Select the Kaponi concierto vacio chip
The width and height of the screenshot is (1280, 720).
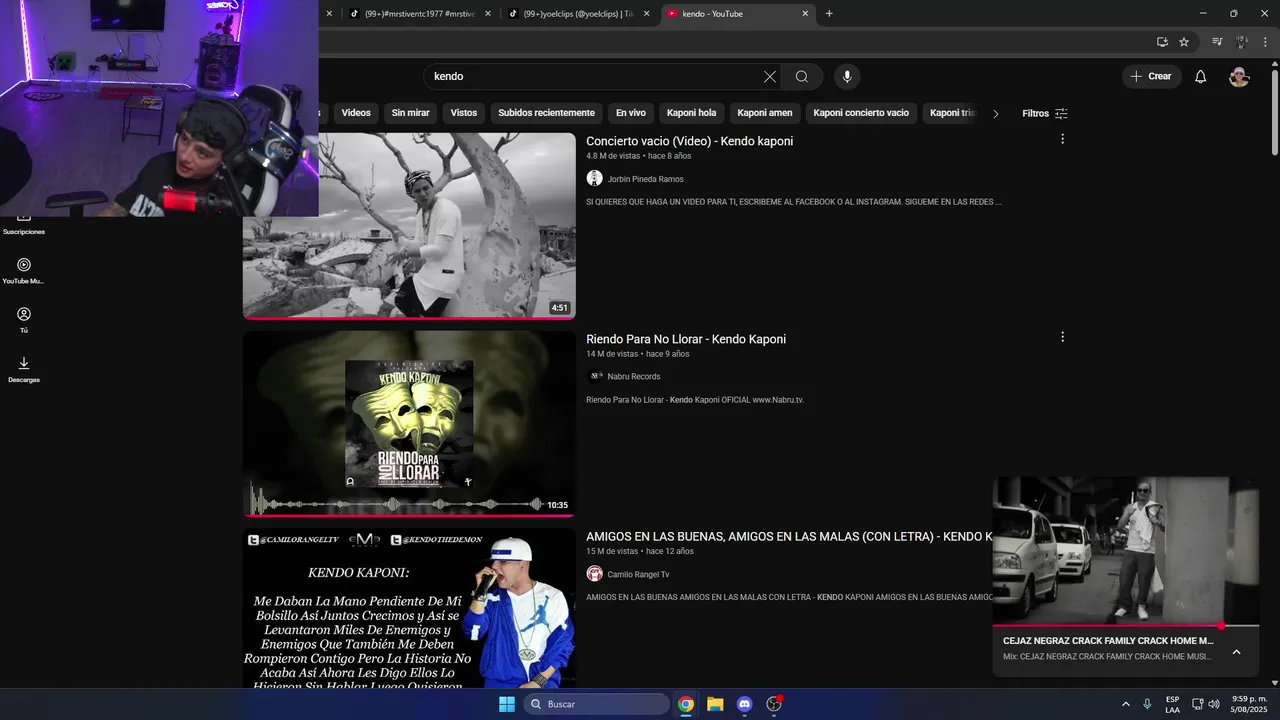click(861, 113)
